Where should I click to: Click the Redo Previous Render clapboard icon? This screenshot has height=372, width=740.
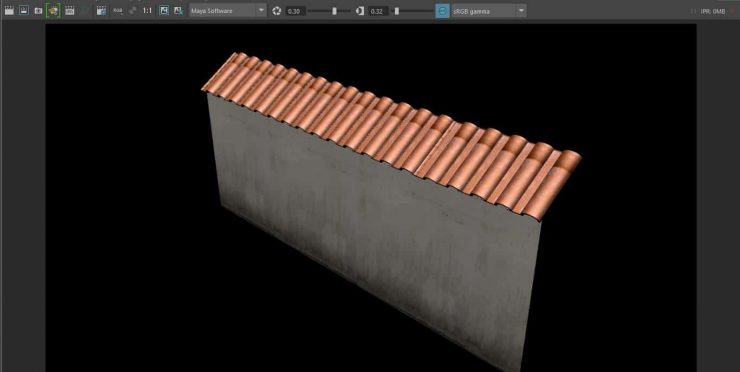[9, 10]
